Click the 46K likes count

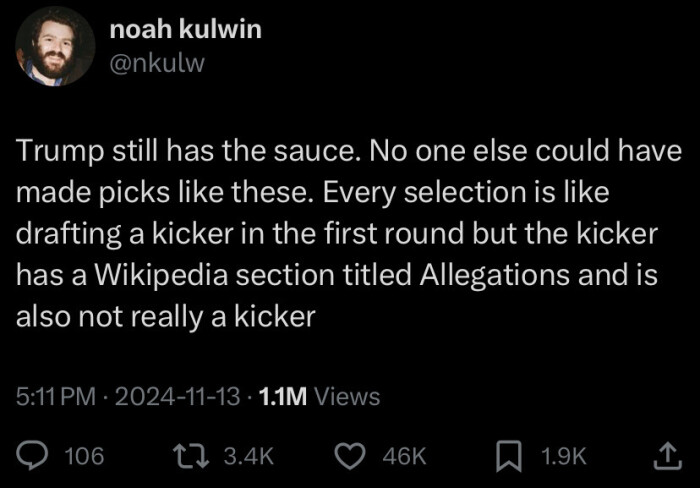[406, 456]
